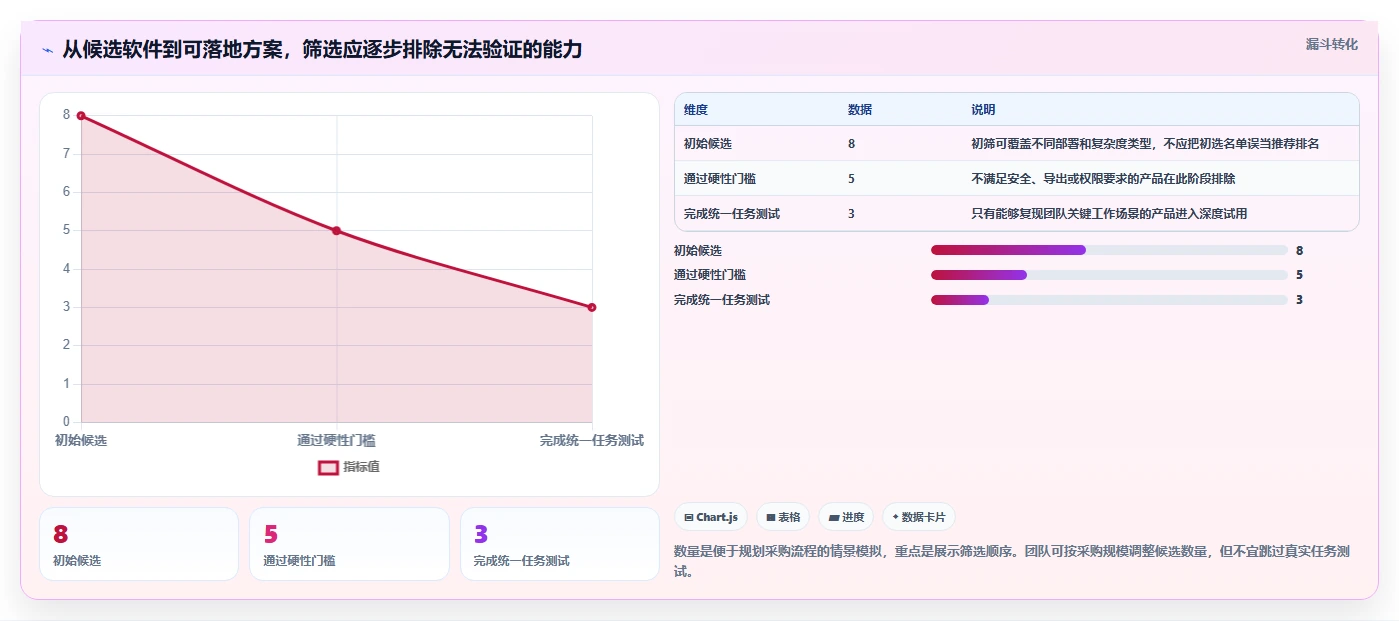
Task: Click the 数据 column header
Action: [x=860, y=110]
